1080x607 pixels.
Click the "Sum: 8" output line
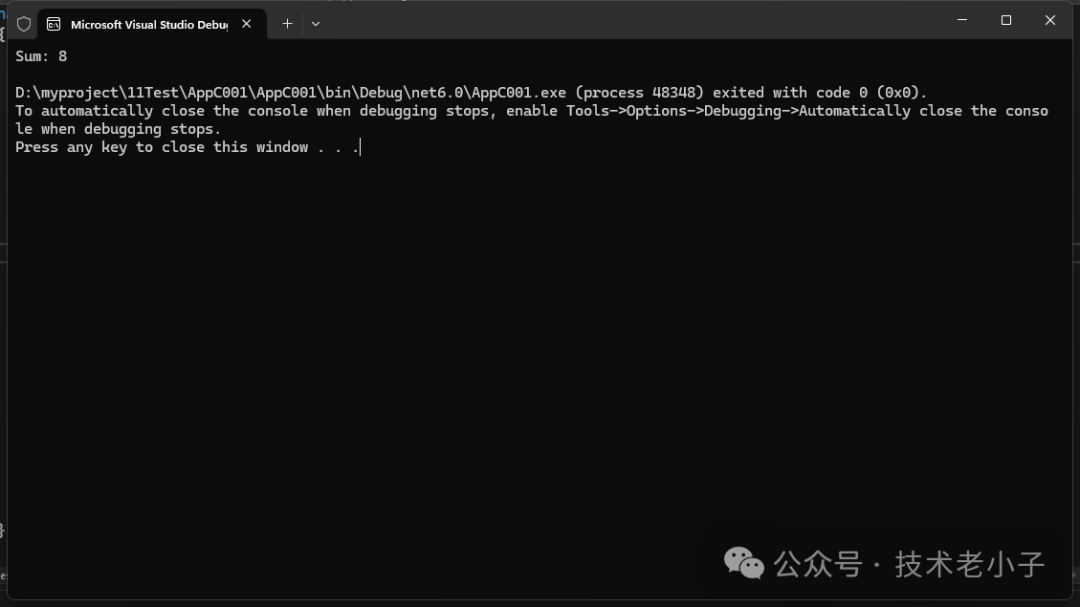pos(41,56)
